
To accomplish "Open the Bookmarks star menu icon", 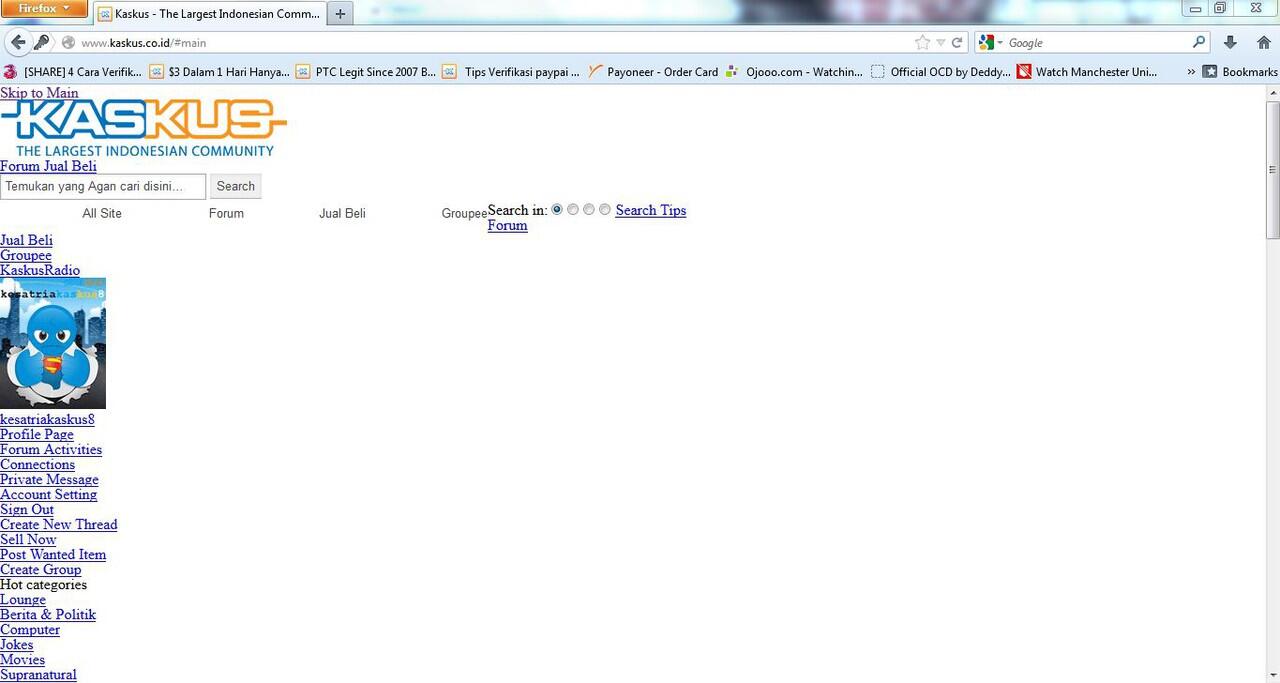I will pos(1209,72).
